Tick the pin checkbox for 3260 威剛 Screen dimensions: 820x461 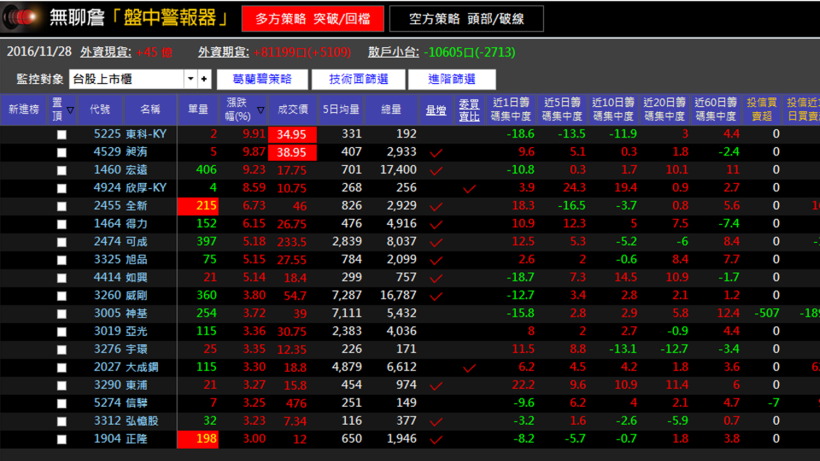[x=62, y=296]
